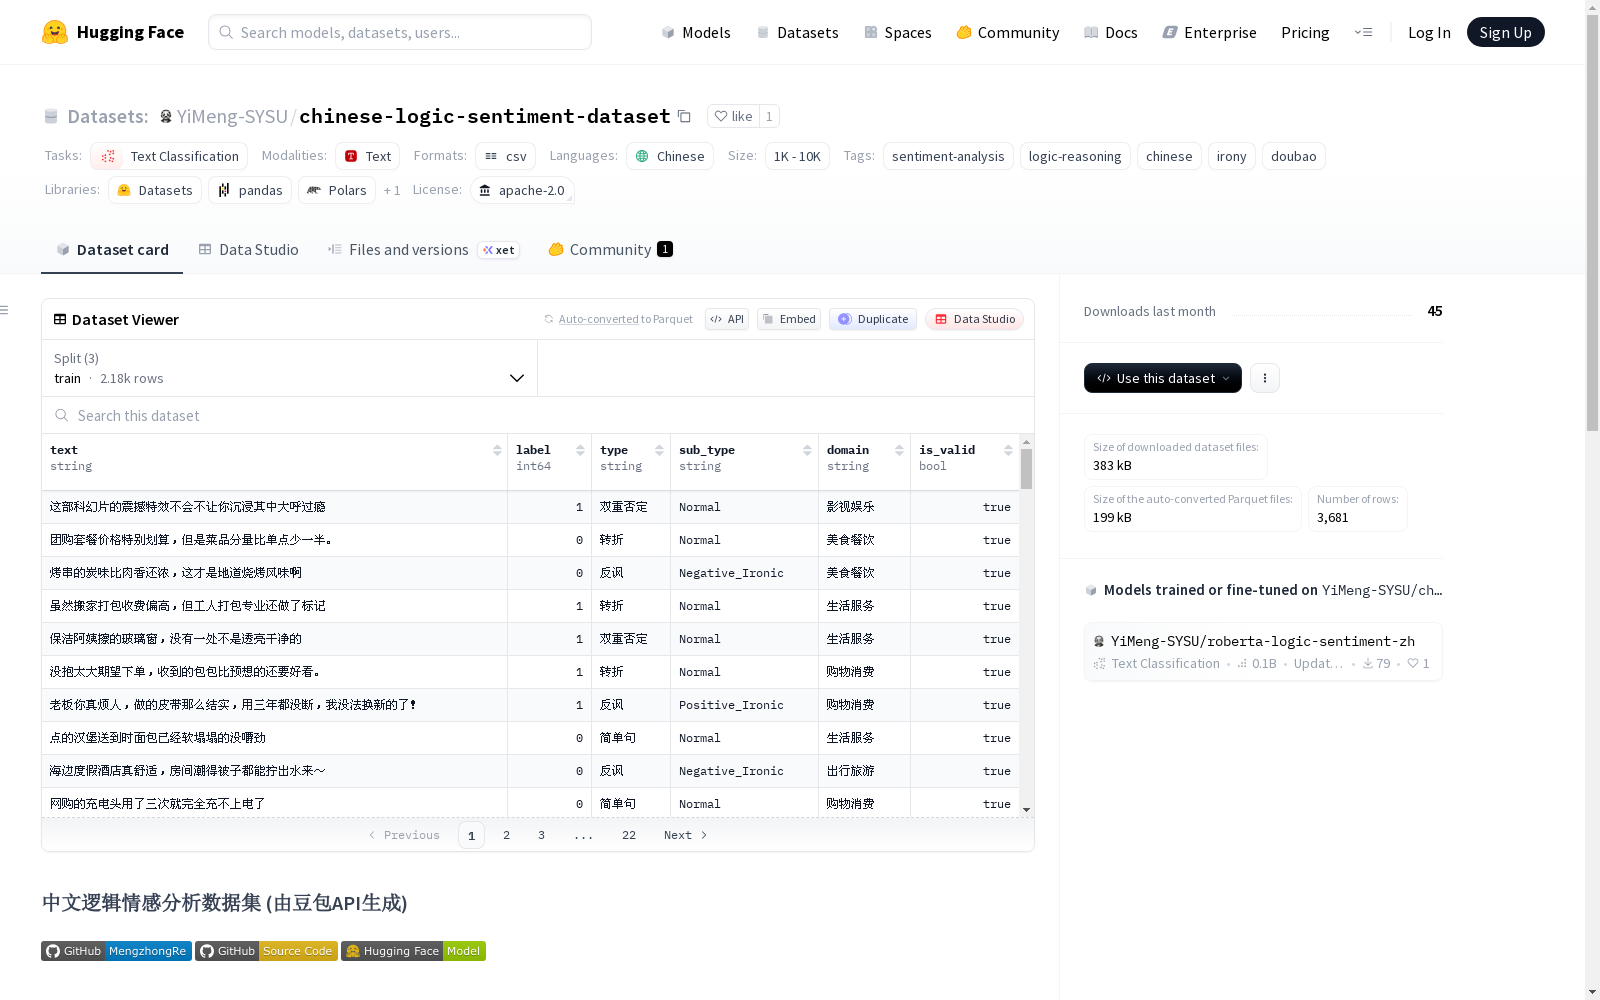Screen dimensions: 1600x1000
Task: Switch to the Dataset card tab
Action: (112, 250)
